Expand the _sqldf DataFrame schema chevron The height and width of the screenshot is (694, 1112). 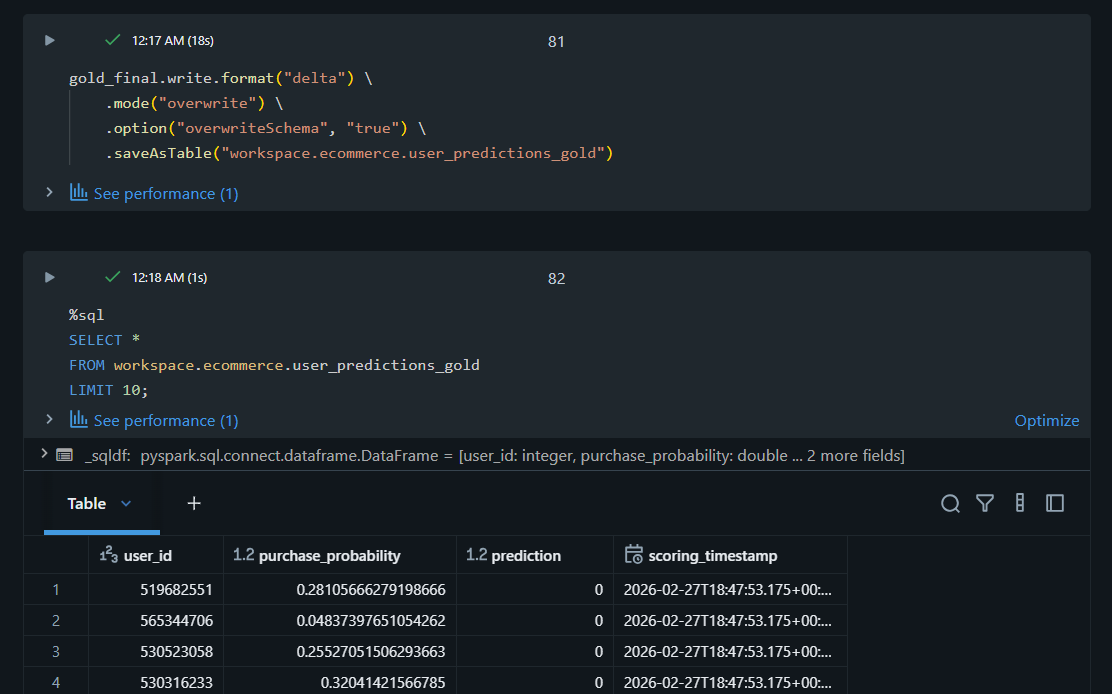tap(44, 454)
